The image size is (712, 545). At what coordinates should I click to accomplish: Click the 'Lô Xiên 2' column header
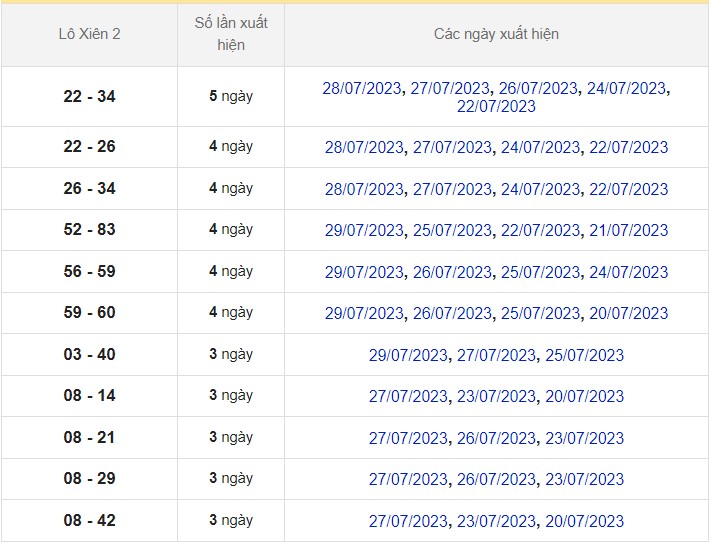click(x=89, y=35)
